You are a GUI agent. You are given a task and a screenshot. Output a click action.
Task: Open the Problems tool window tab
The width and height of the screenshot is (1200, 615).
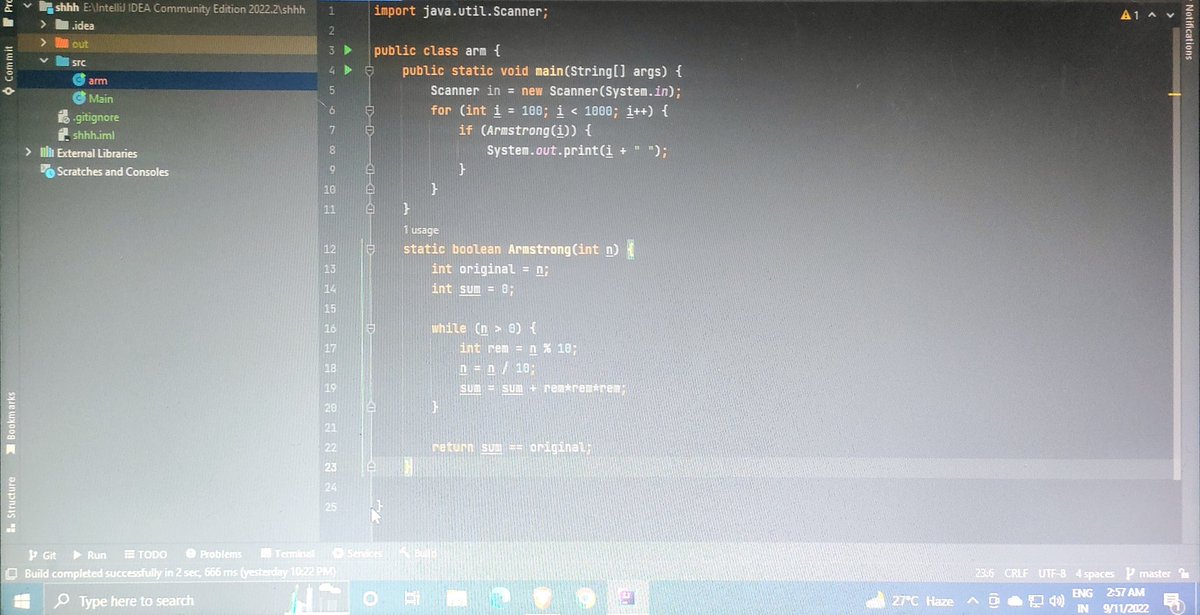[213, 554]
